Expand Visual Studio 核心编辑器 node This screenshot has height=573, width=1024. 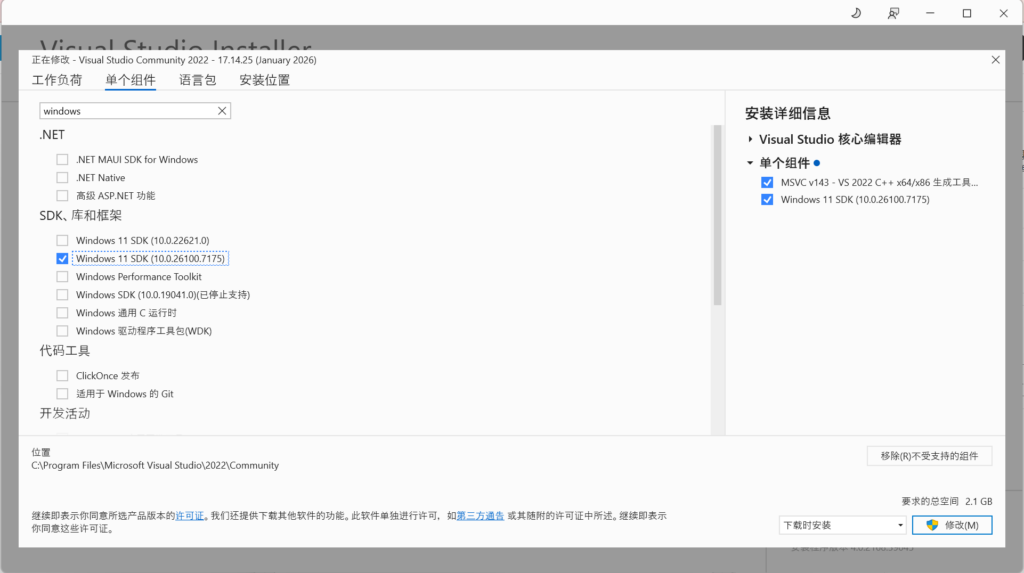[750, 139]
